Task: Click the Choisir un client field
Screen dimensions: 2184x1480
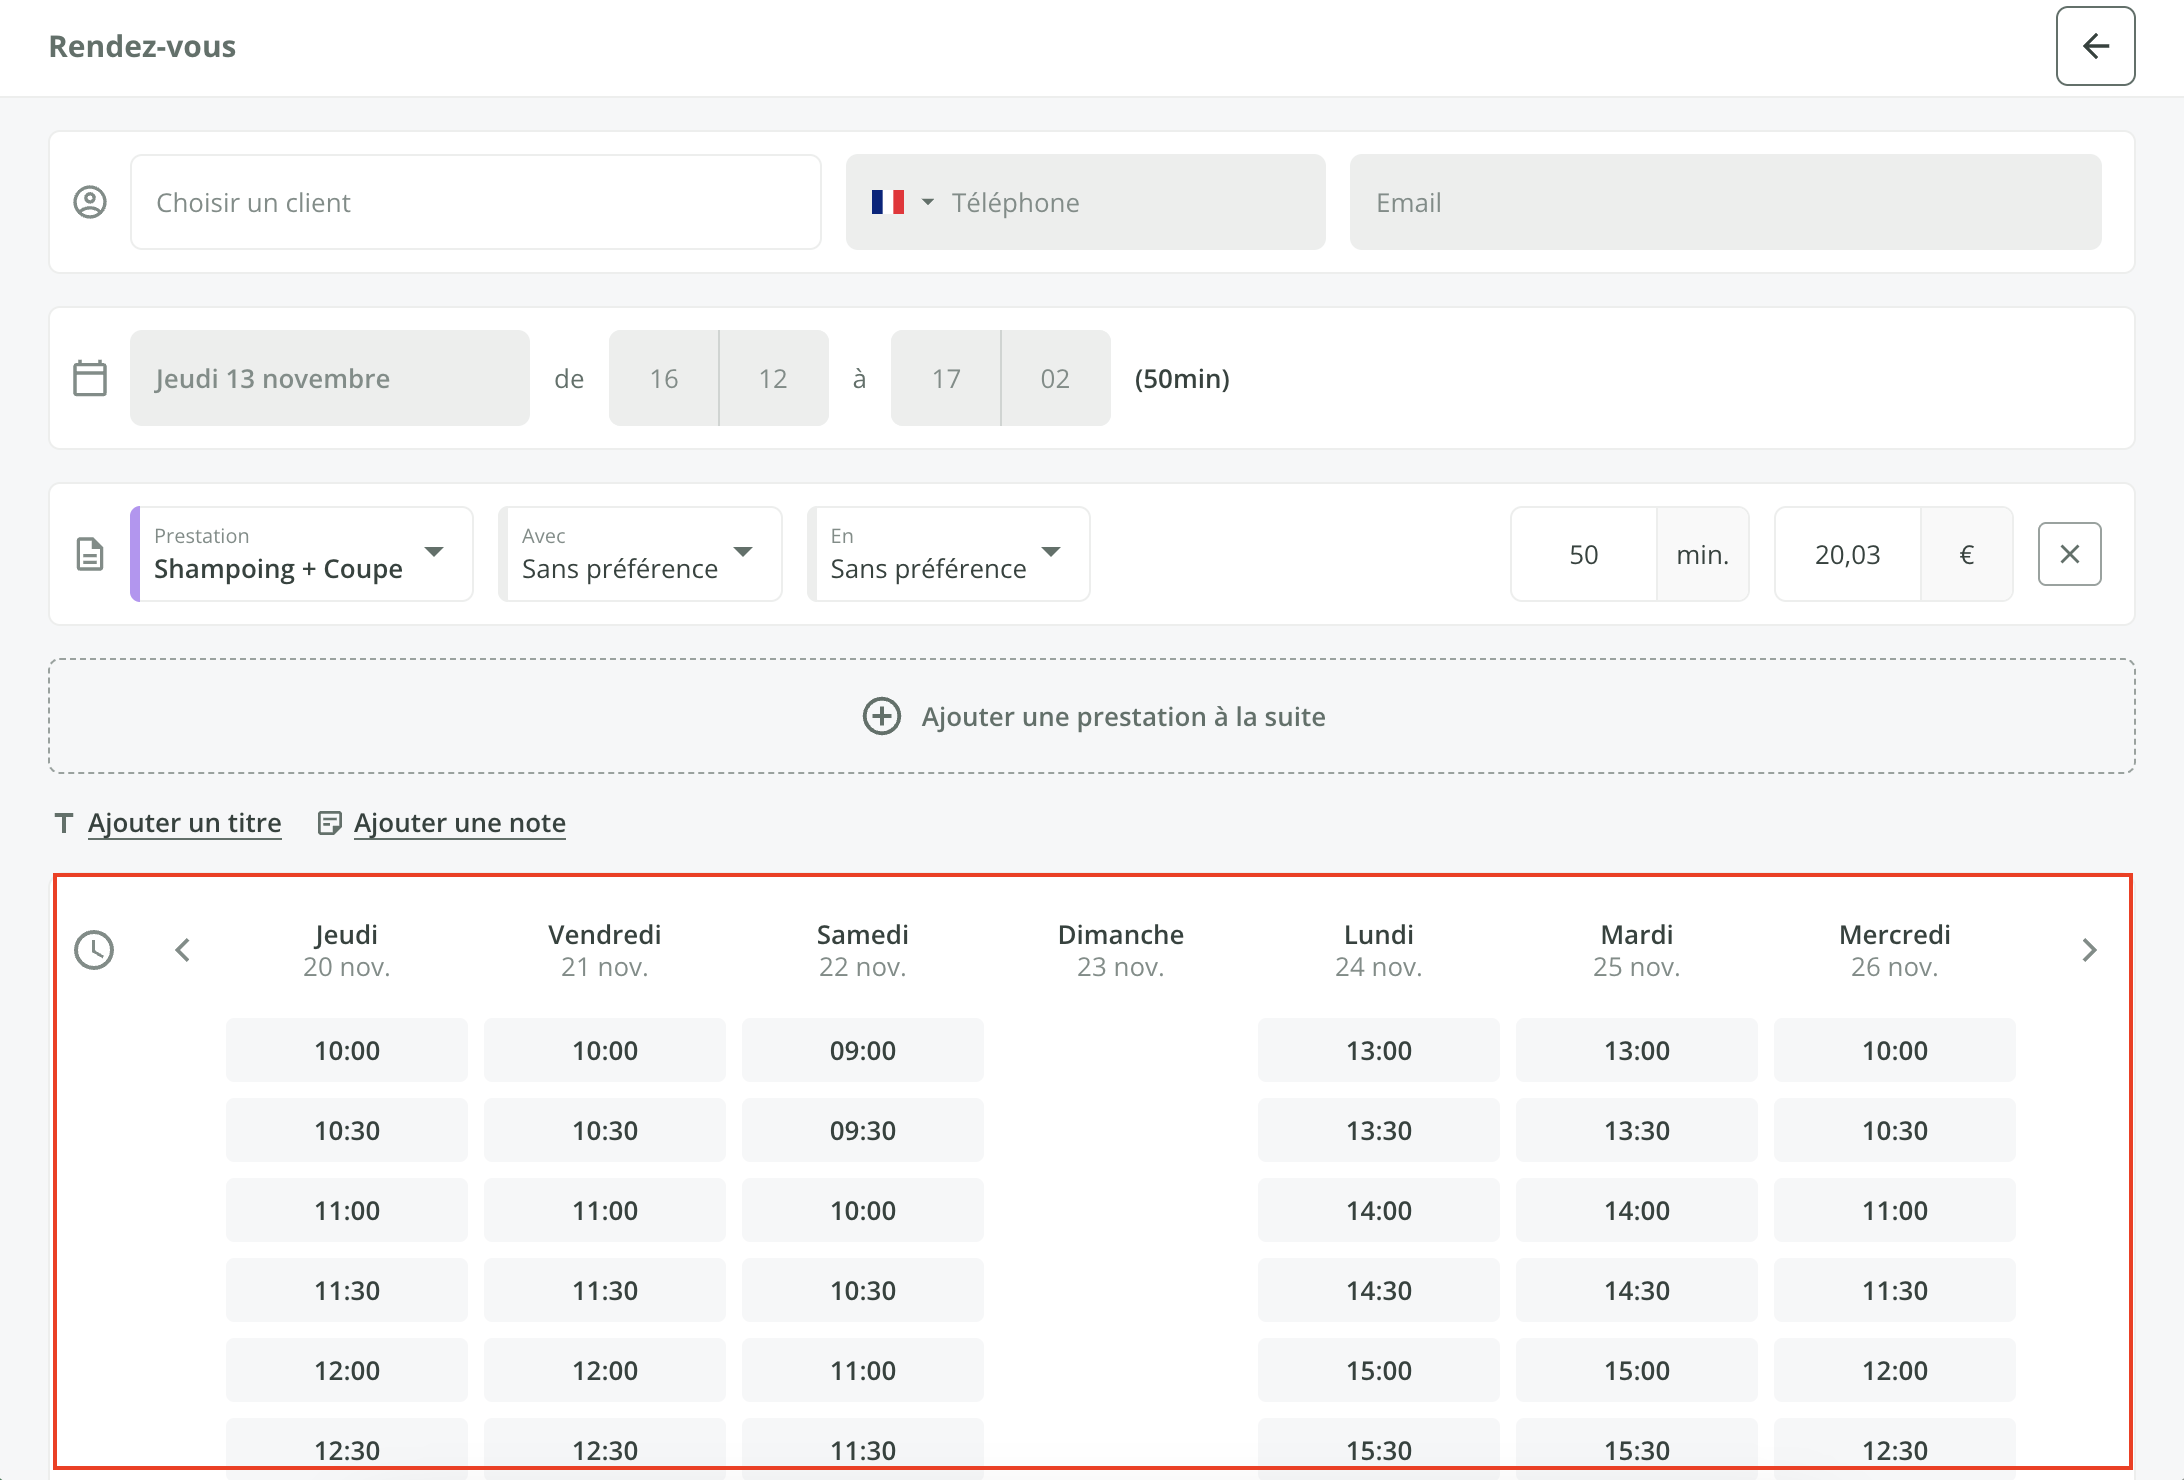Action: (x=476, y=202)
